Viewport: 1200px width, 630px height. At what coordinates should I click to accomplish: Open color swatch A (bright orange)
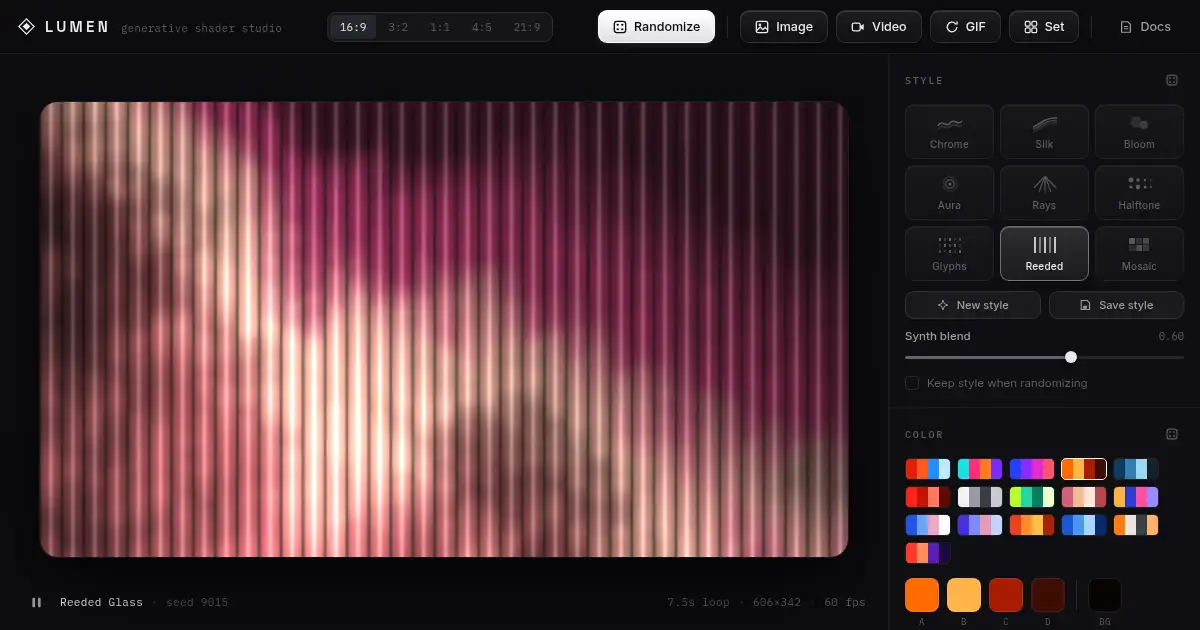(922, 595)
